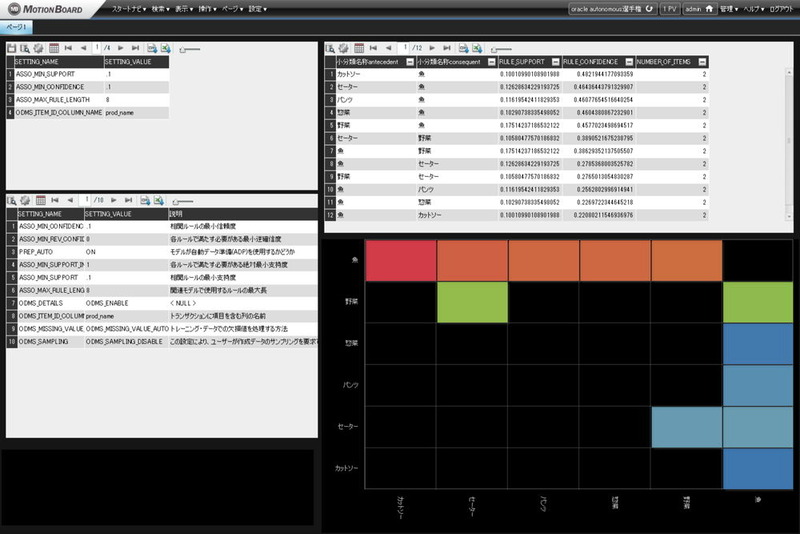Screen dimensions: 800x534
Task: Open filter dropdown on NUMBER_OF_ITEMS column
Action: [x=703, y=62]
